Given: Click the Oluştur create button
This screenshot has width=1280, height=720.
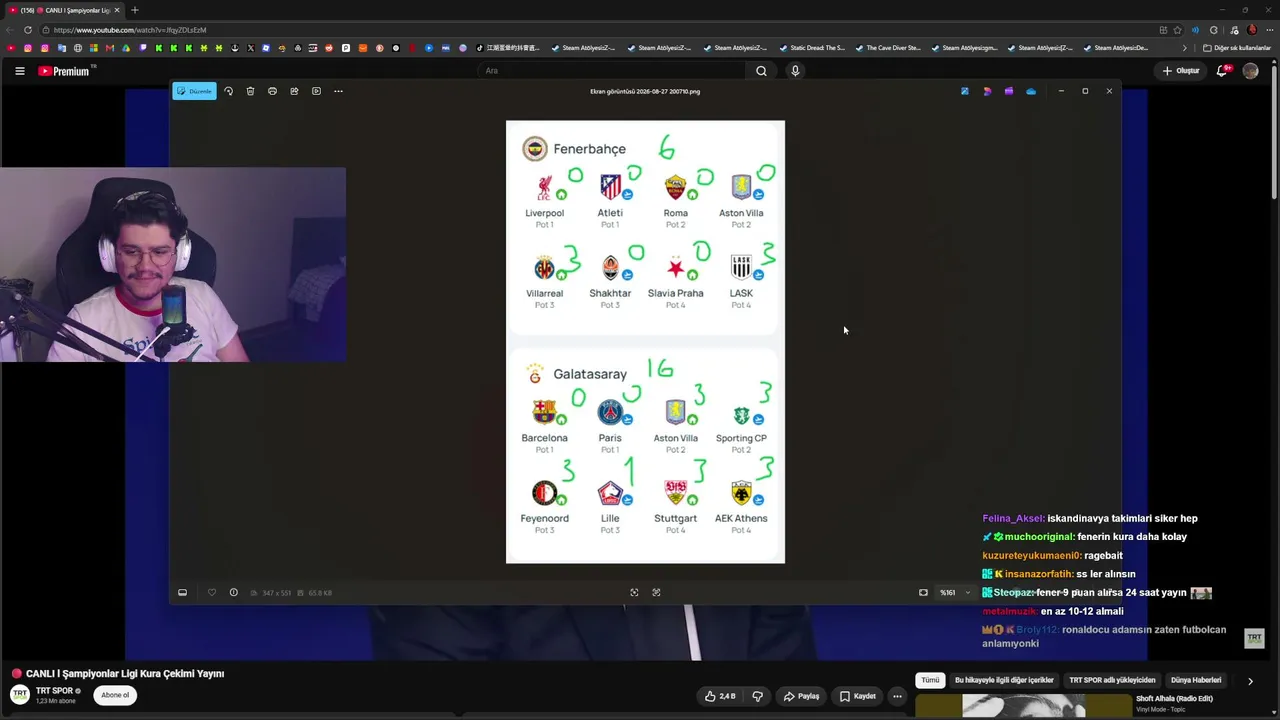Looking at the screenshot, I should coord(1180,71).
